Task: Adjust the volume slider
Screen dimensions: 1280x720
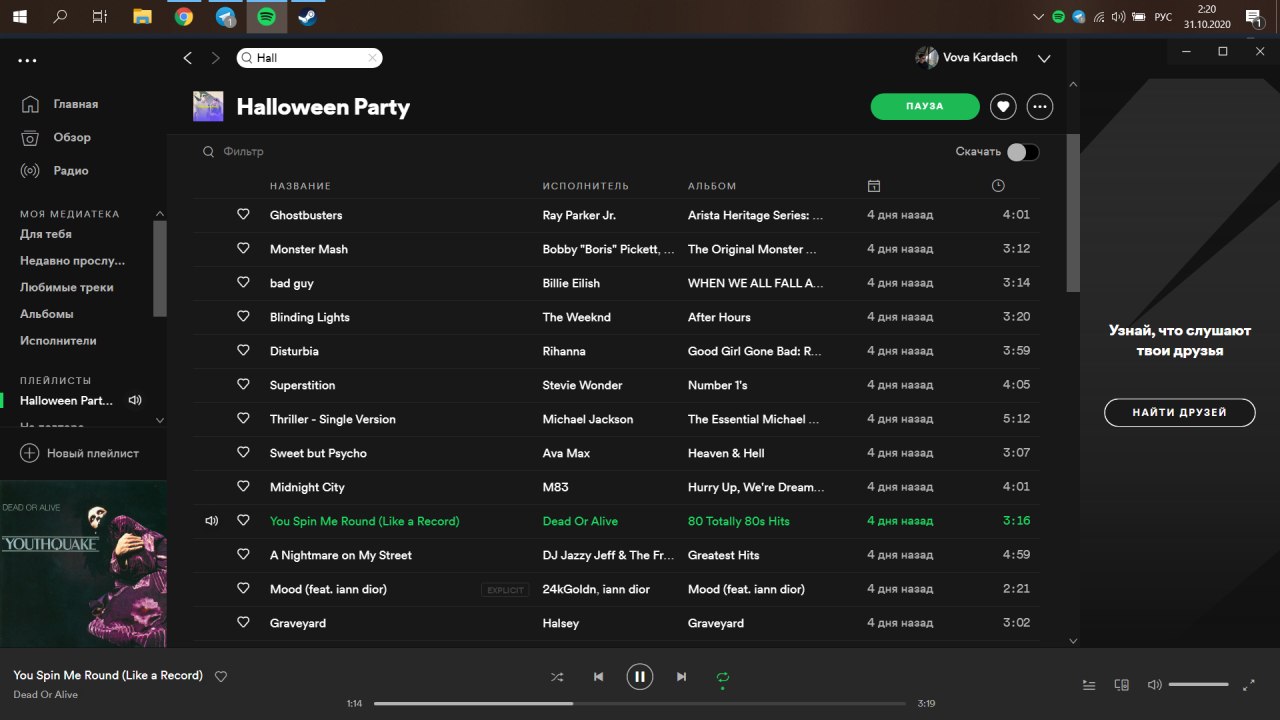Action: pyautogui.click(x=1198, y=685)
